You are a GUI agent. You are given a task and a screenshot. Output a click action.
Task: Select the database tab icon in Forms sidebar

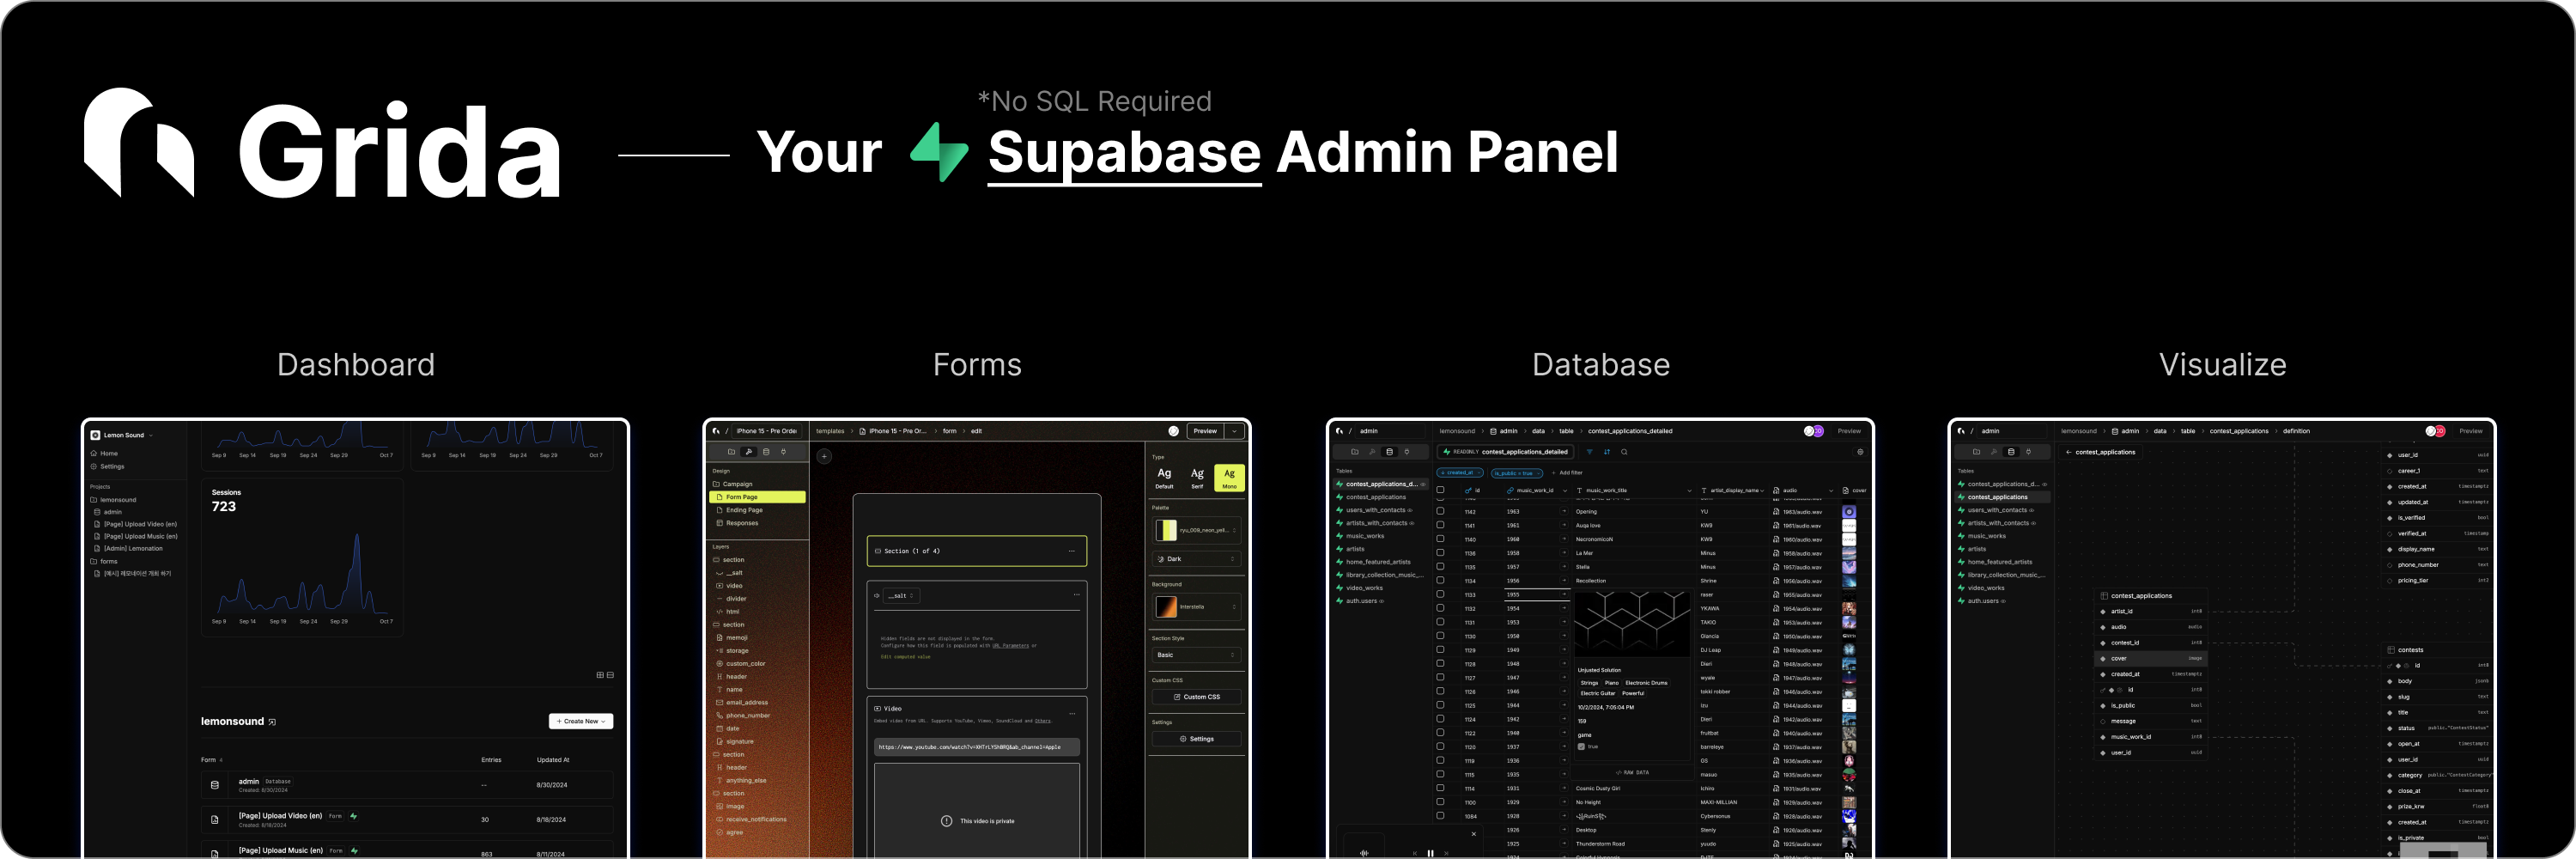click(x=766, y=452)
